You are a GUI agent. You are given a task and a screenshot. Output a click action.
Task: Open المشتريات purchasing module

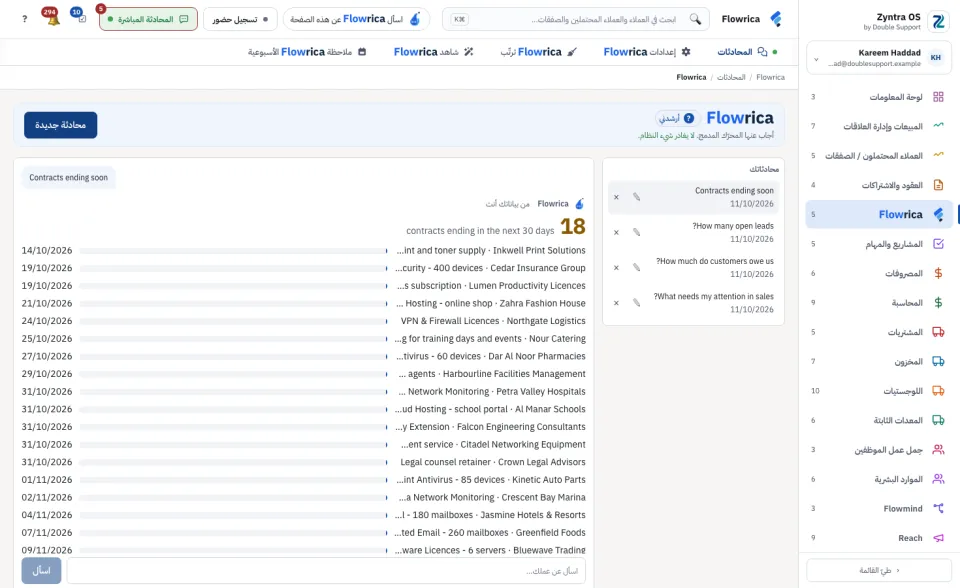(x=879, y=332)
